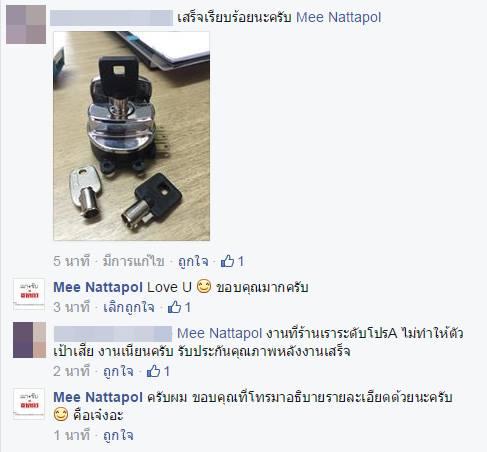The height and width of the screenshot is (452, 487).
Task: Open the blurred avatar on the third comment
Action: [x=29, y=340]
